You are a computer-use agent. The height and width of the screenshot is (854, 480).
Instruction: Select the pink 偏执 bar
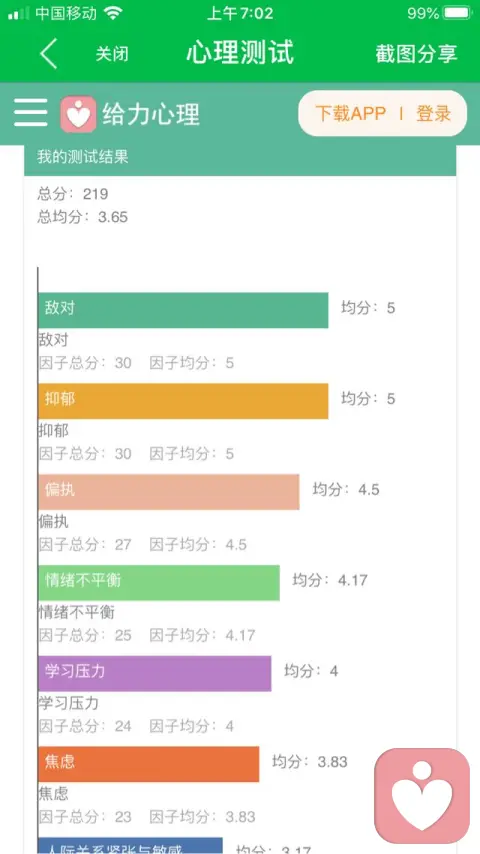pos(169,492)
